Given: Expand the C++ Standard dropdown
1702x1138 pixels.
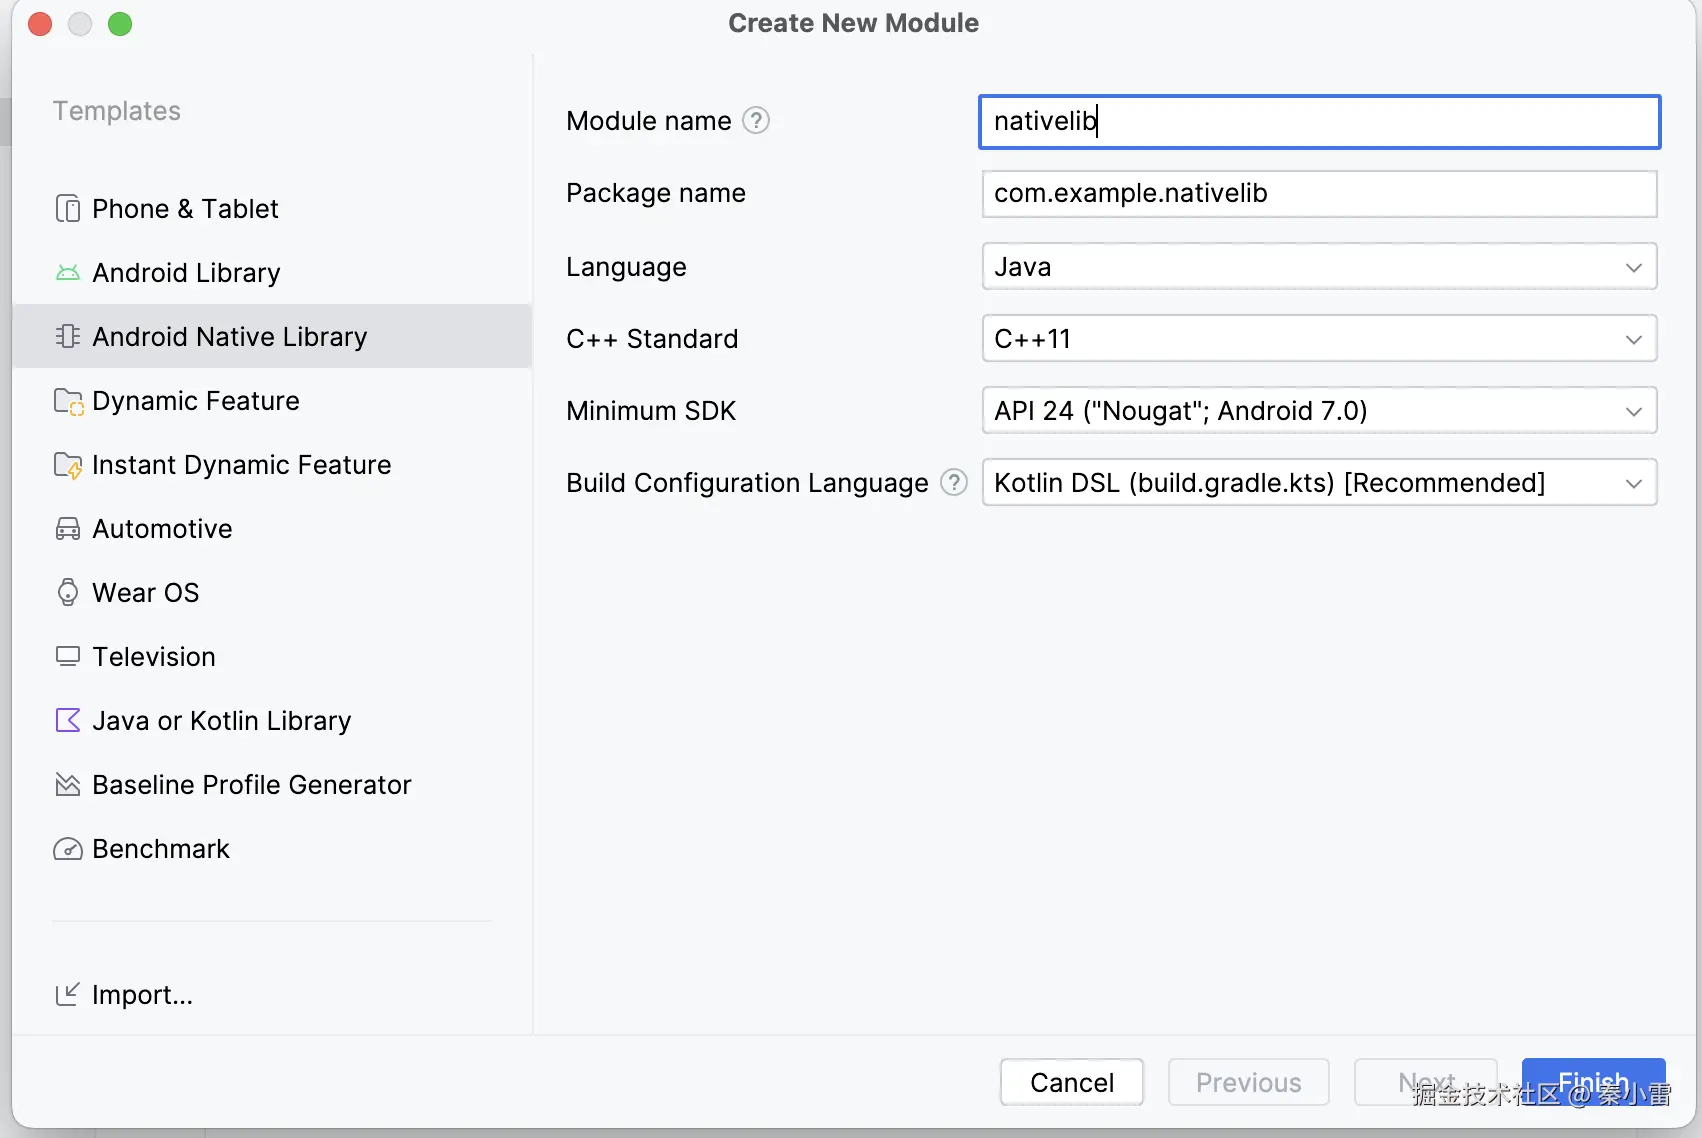Looking at the screenshot, I should tap(1319, 339).
